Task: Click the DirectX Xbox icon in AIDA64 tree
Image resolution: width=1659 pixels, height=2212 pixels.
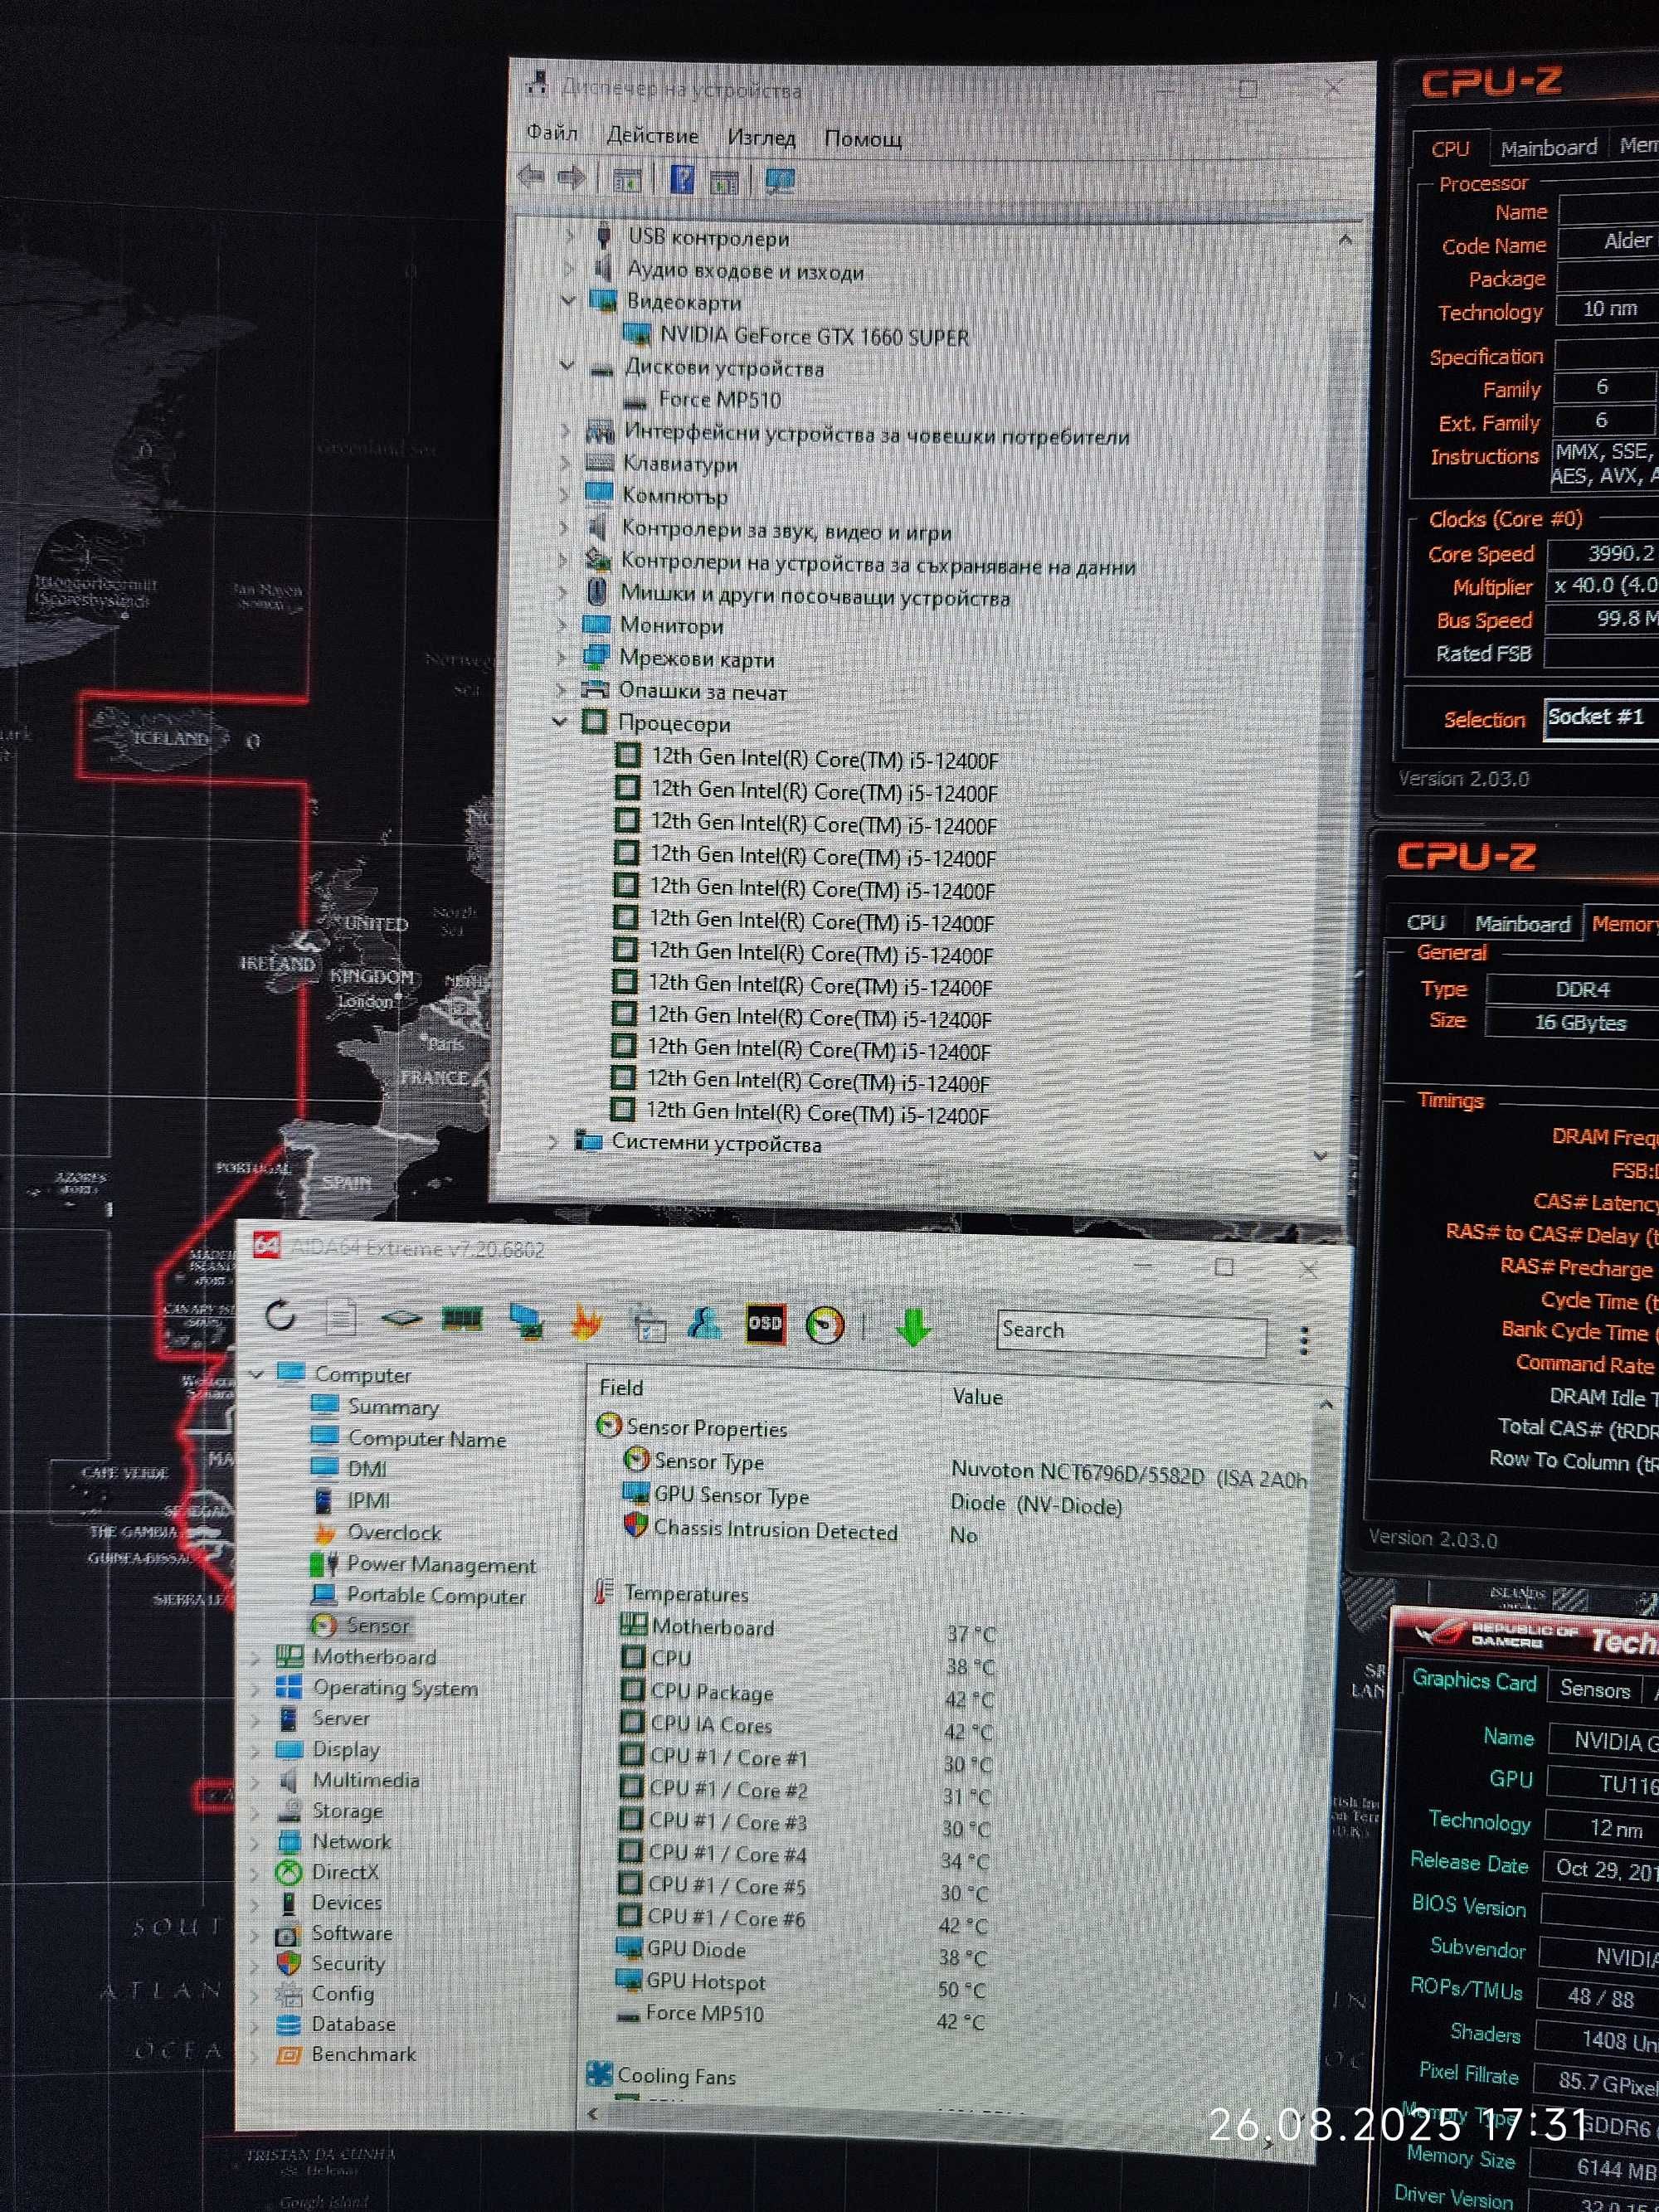Action: (x=289, y=1871)
